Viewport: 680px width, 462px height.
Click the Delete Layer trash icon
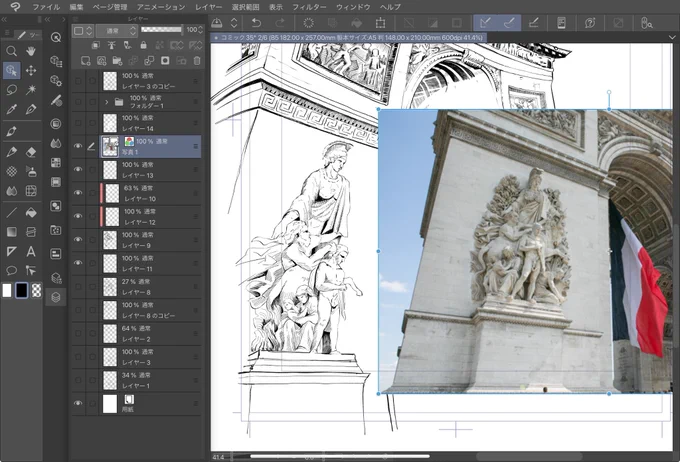(x=197, y=61)
